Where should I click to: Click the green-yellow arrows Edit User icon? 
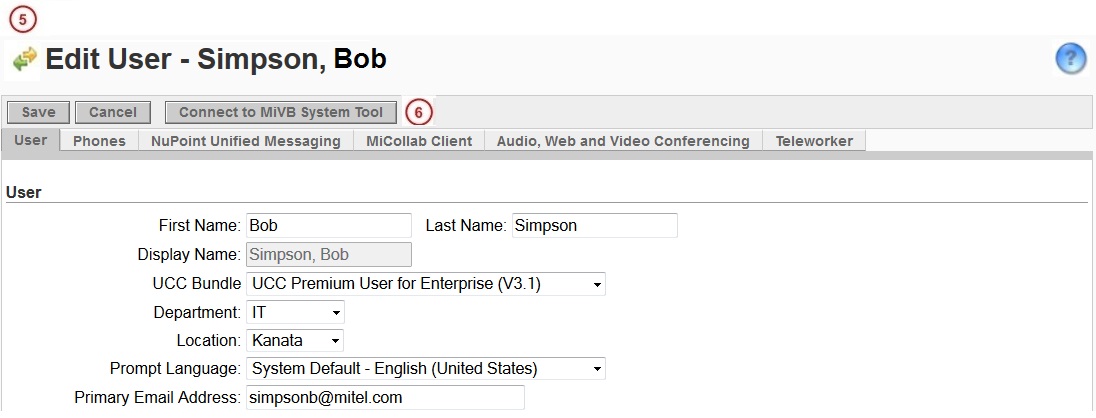point(24,60)
